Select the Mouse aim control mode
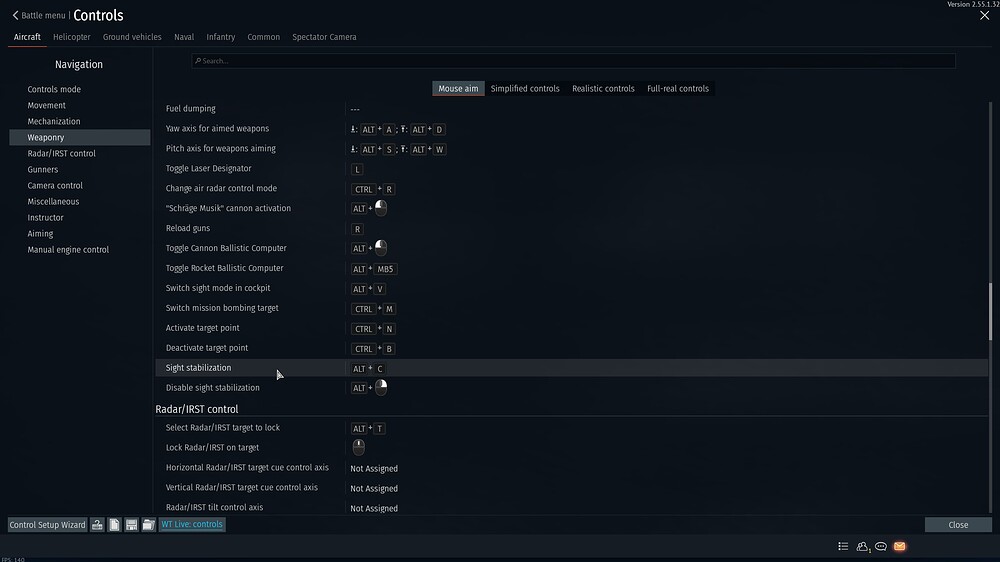Image resolution: width=1000 pixels, height=562 pixels. (x=458, y=88)
